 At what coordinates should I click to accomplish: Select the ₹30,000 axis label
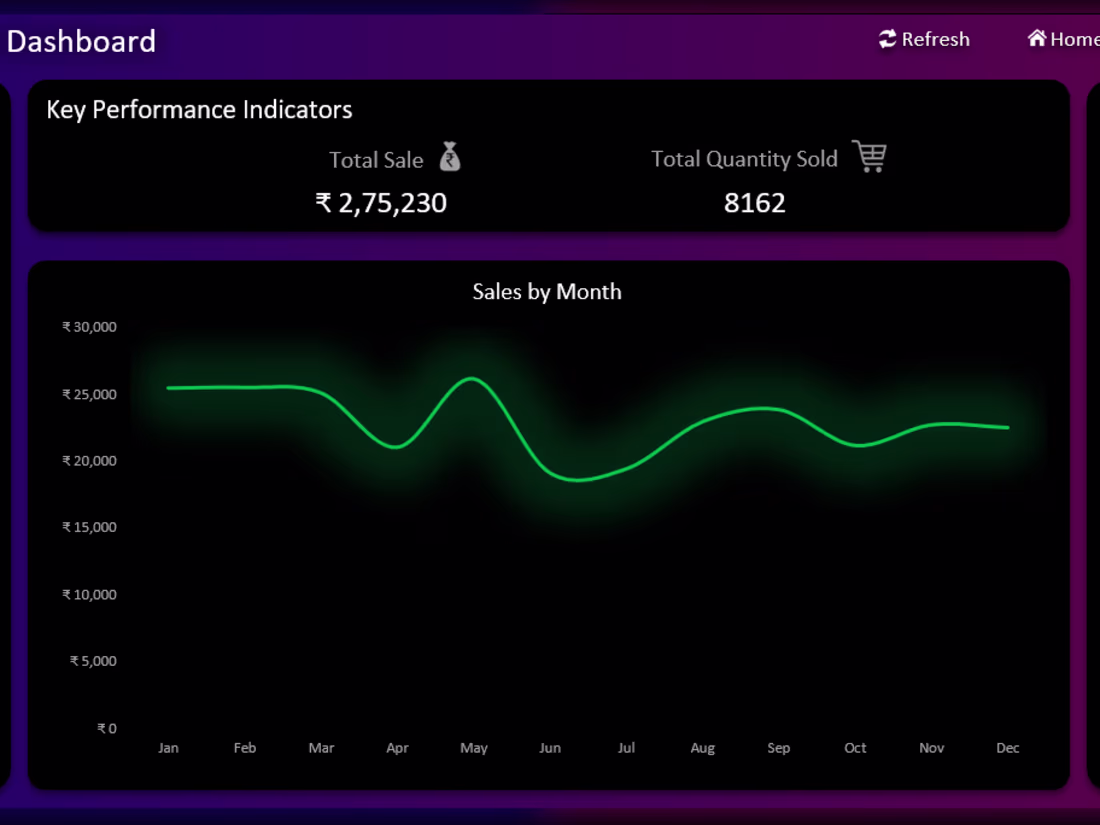[x=88, y=326]
